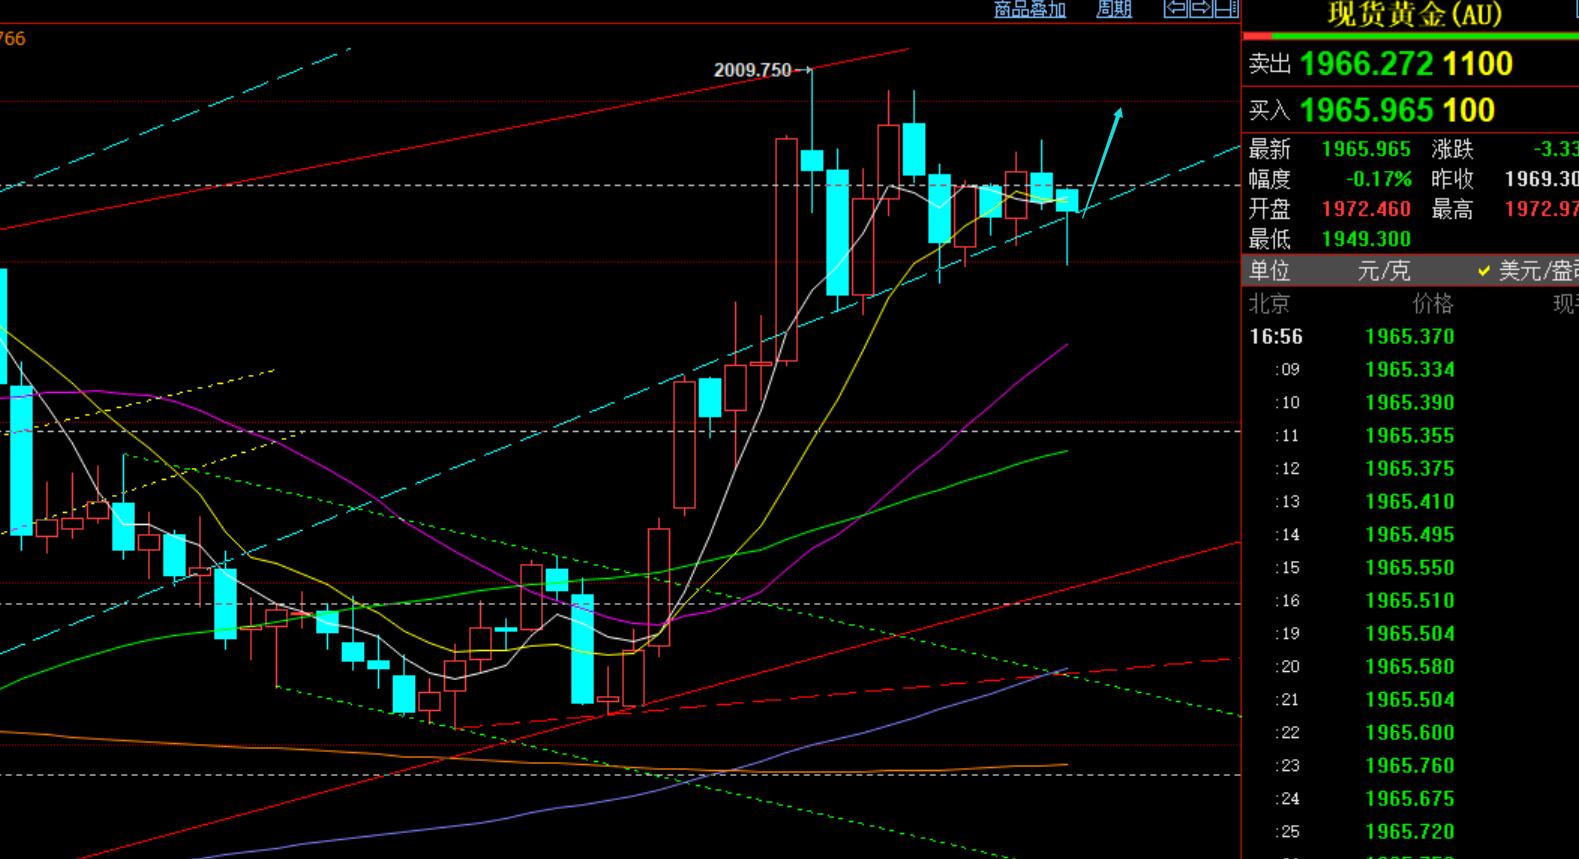Select the :22 tick price 1965.600
Viewport: 1579px width, 859px height.
pos(1410,733)
